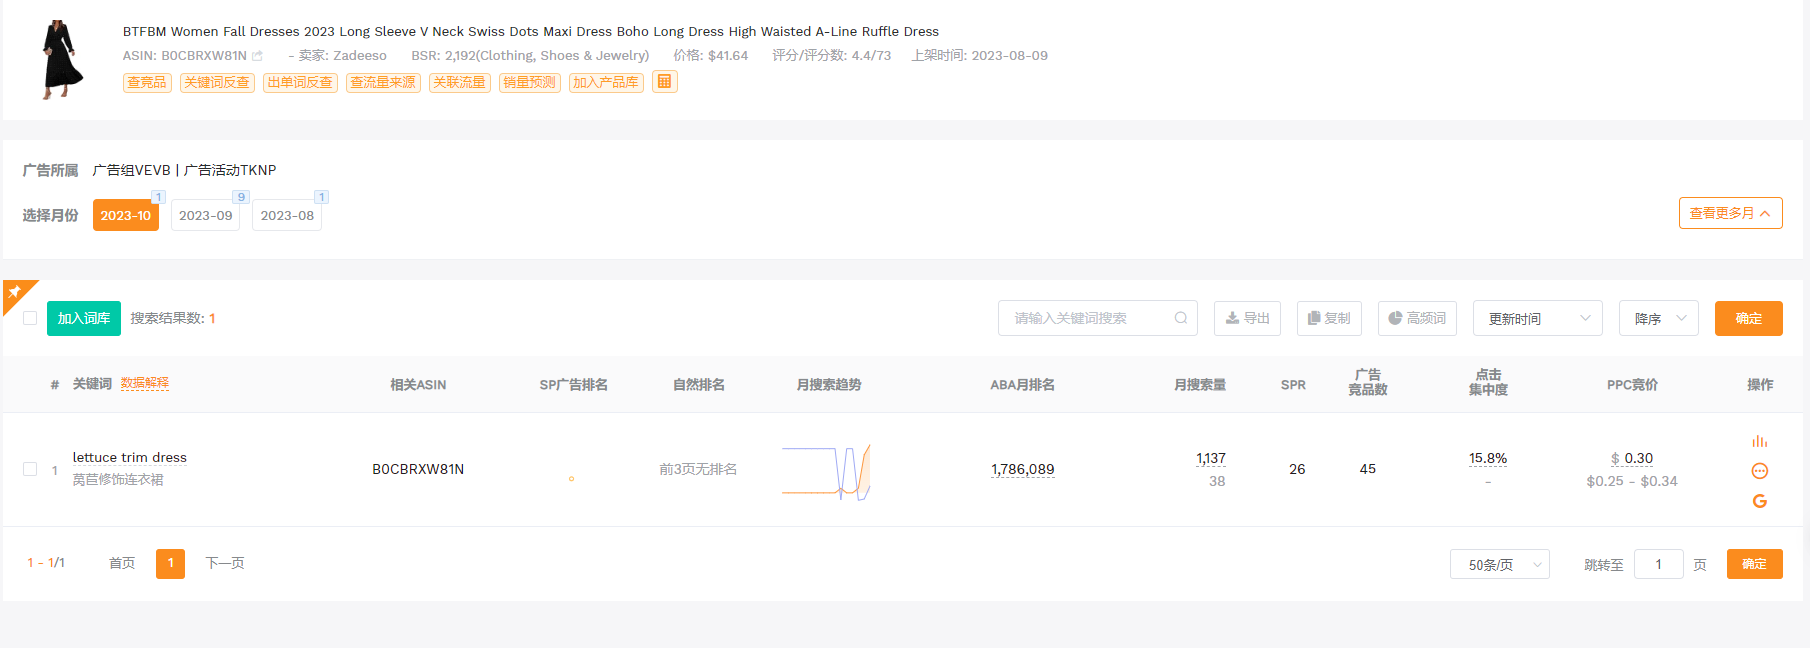The height and width of the screenshot is (648, 1810).
Task: Open the 降序 sort order dropdown
Action: coord(1658,318)
